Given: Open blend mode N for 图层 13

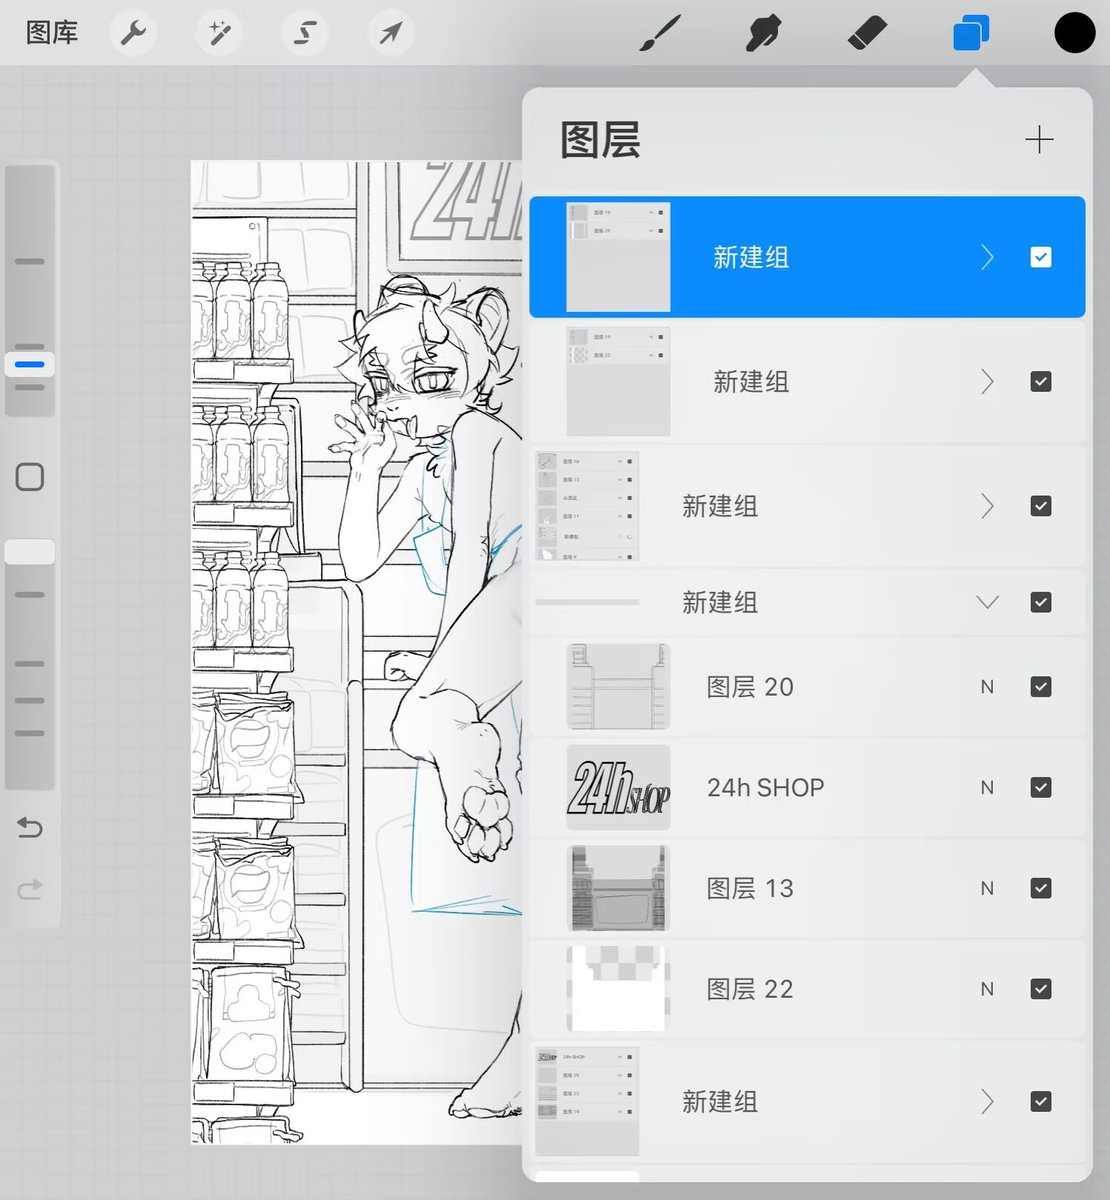Looking at the screenshot, I should click(x=987, y=888).
